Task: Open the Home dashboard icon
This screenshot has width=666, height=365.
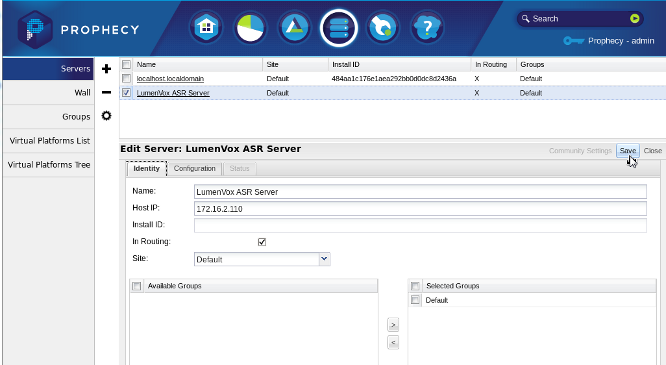Action: (206, 28)
